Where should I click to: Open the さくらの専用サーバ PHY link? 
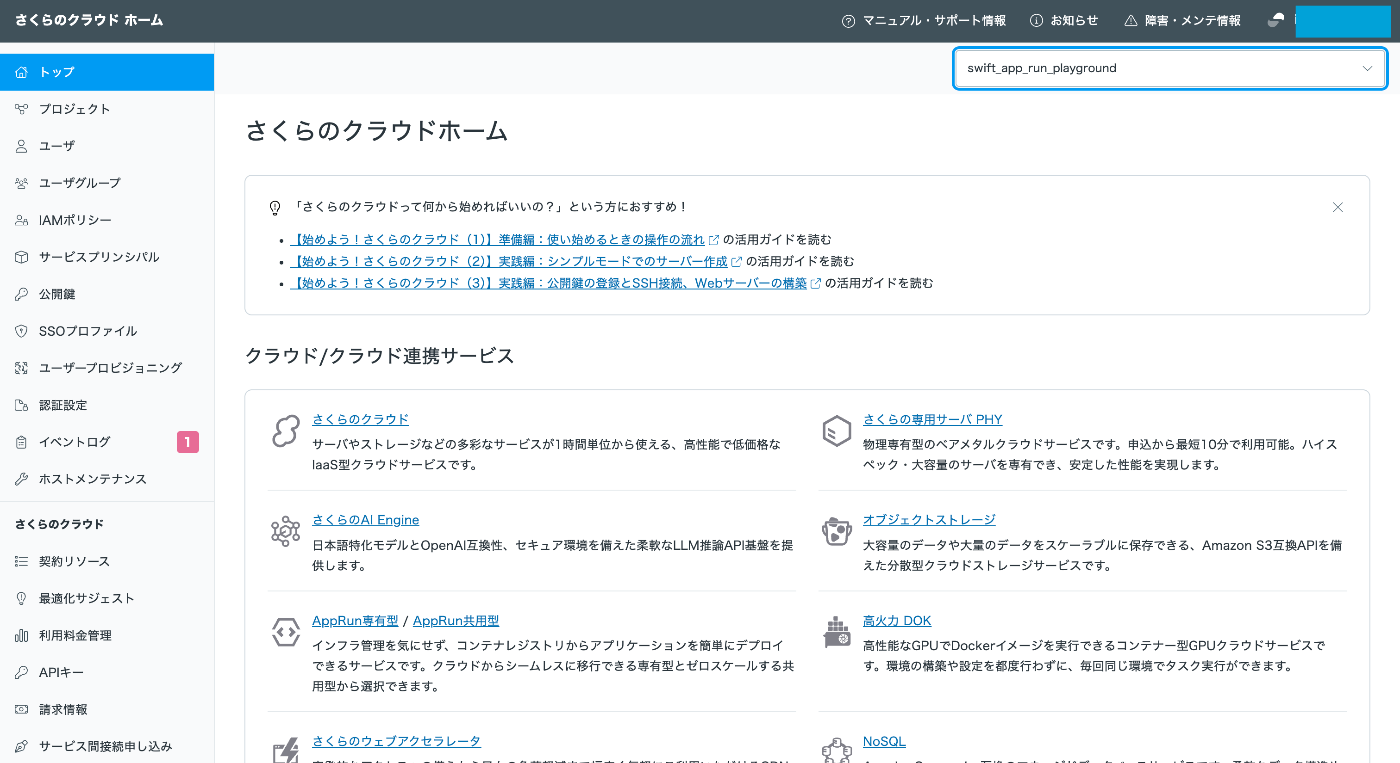(x=932, y=419)
